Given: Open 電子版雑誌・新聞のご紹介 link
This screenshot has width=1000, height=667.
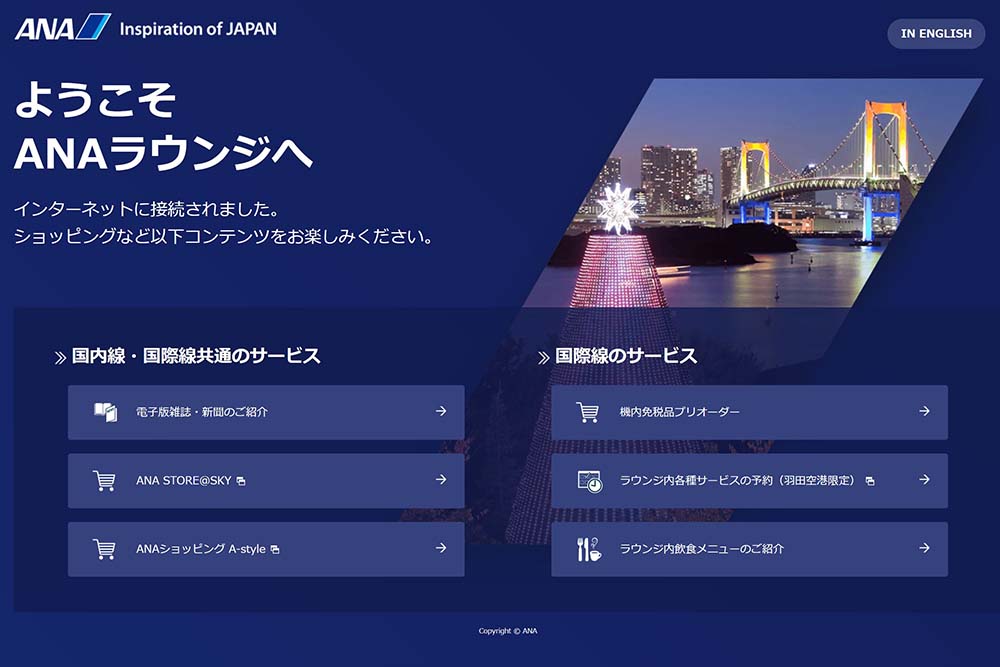Looking at the screenshot, I should [266, 412].
